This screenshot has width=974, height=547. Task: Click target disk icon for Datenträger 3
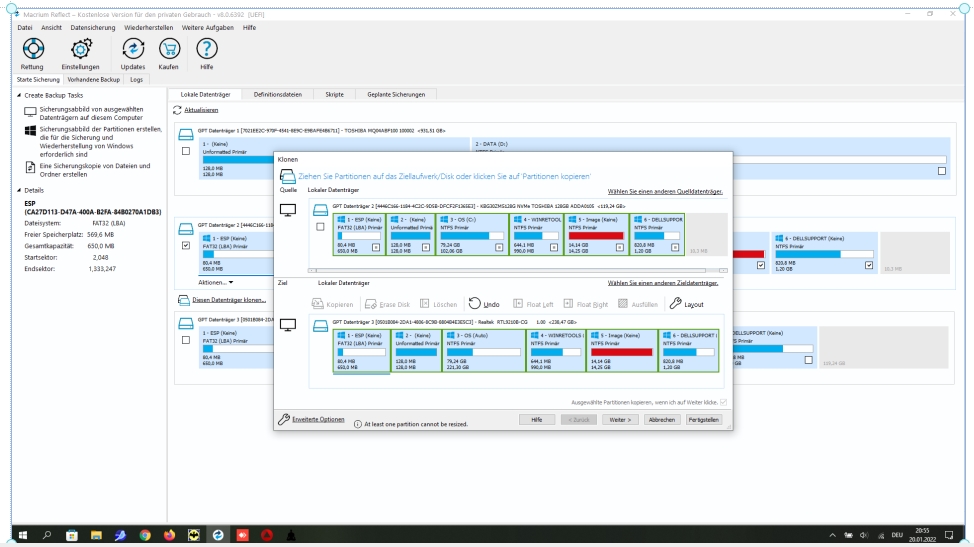[321, 326]
